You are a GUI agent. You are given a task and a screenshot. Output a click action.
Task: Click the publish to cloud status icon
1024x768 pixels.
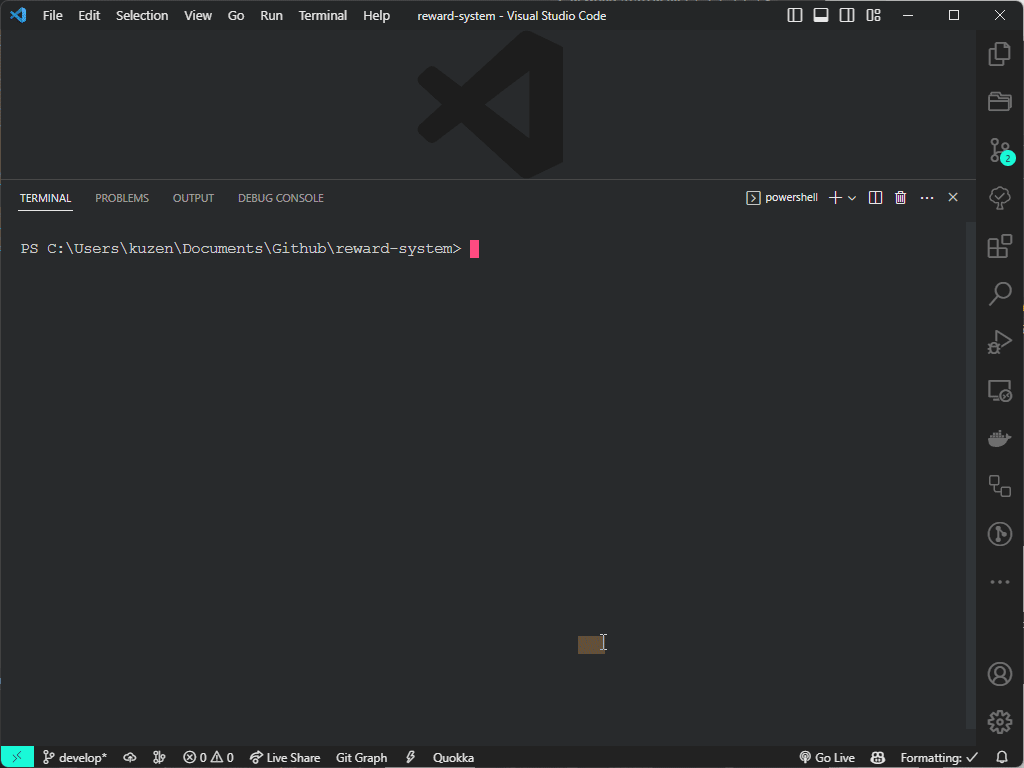130,758
